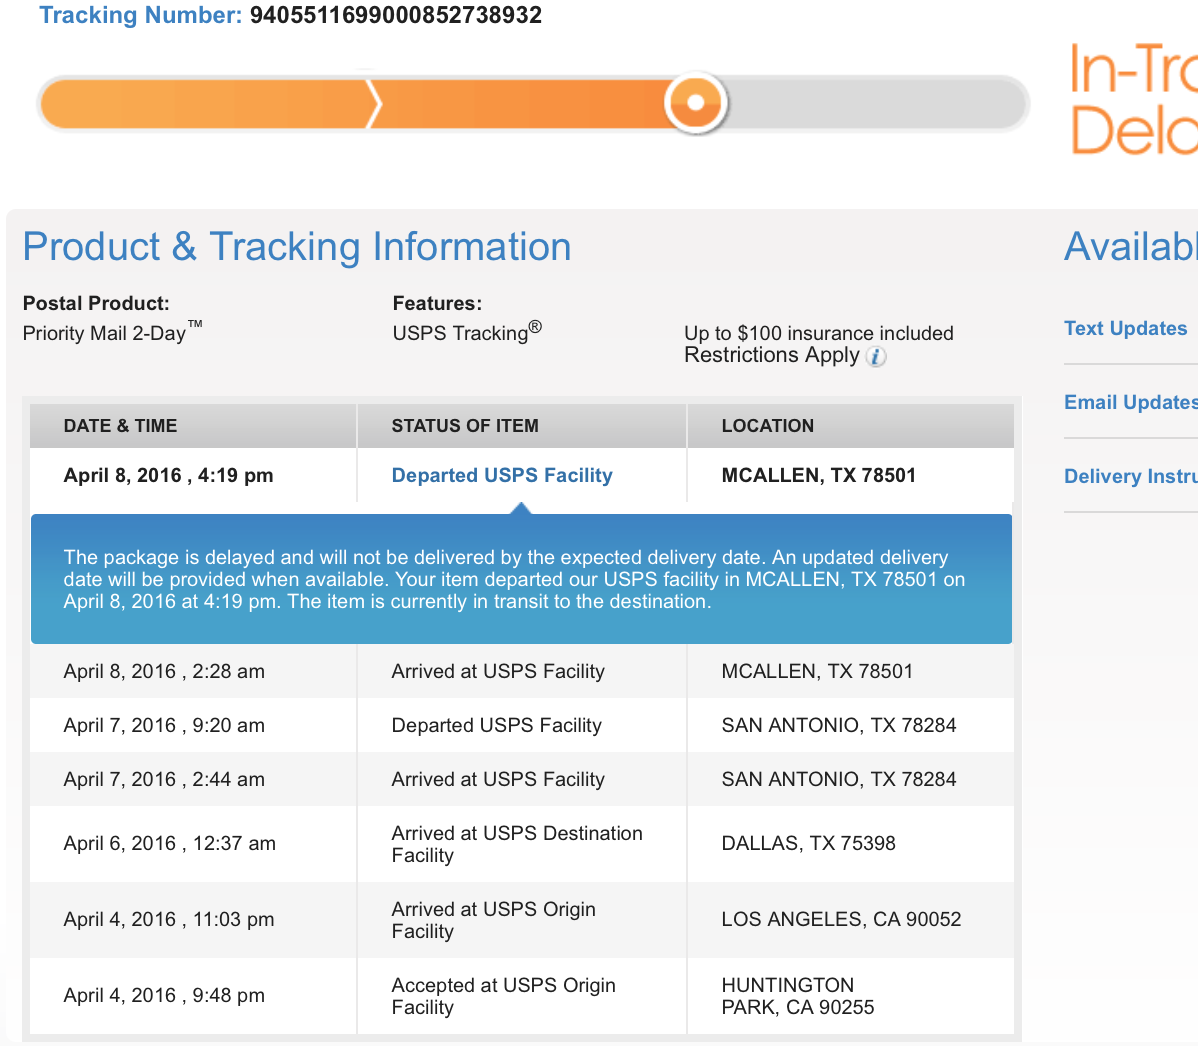
Task: Open insurance restrictions info tooltip
Action: pyautogui.click(x=875, y=357)
